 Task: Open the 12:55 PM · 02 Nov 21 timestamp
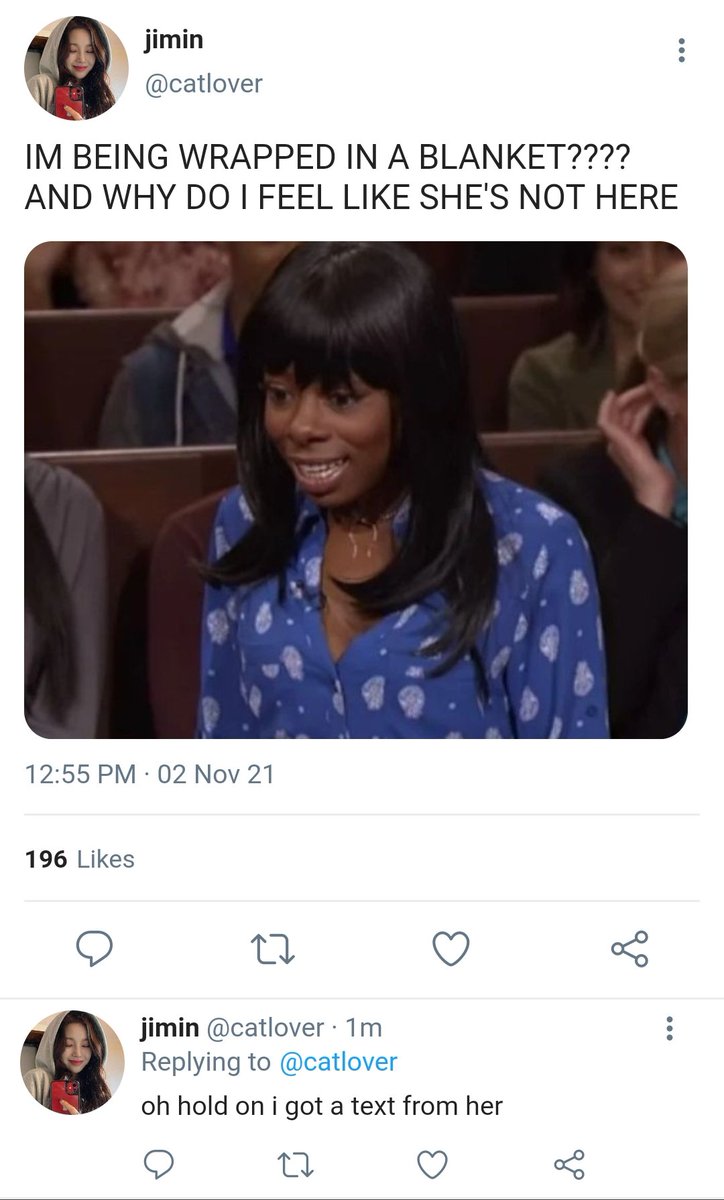pos(149,773)
